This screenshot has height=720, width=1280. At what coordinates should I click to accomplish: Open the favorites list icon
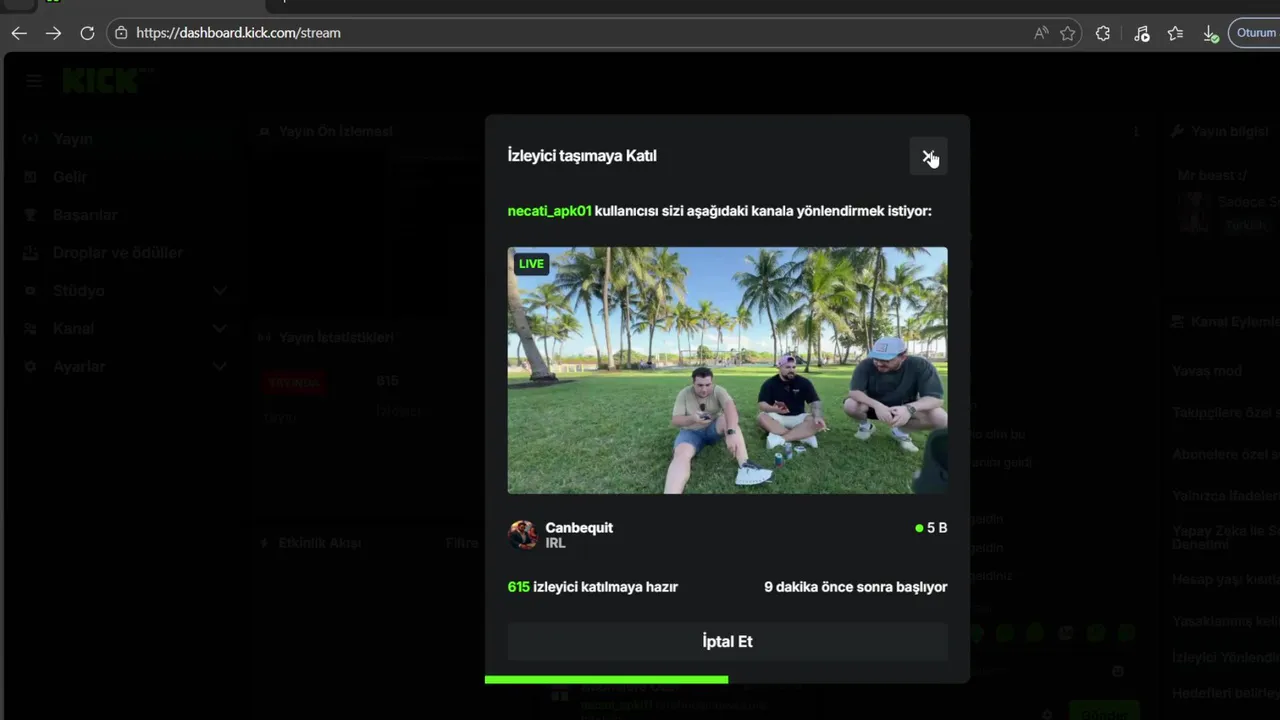(1176, 33)
